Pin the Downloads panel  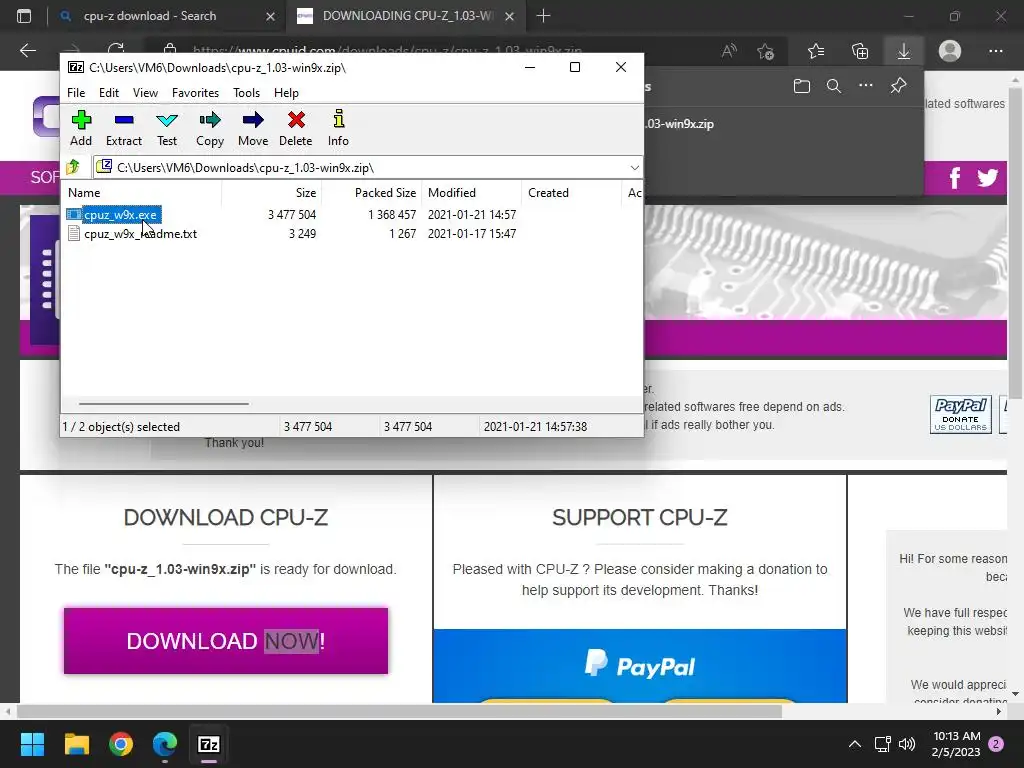click(x=899, y=86)
